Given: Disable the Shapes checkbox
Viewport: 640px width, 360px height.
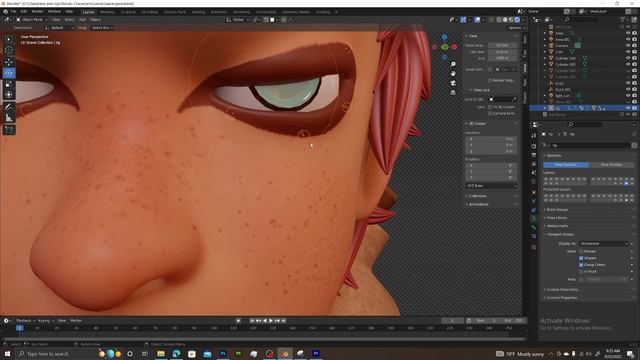Looking at the screenshot, I should click(x=581, y=258).
